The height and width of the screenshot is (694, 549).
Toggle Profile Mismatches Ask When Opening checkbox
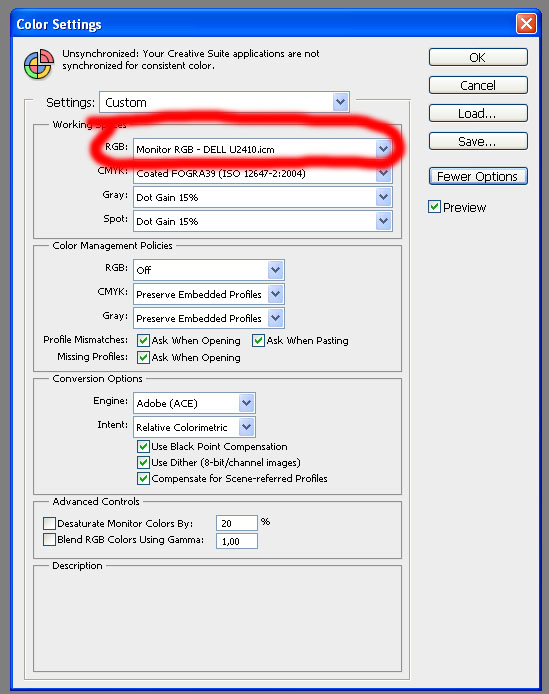(x=143, y=340)
